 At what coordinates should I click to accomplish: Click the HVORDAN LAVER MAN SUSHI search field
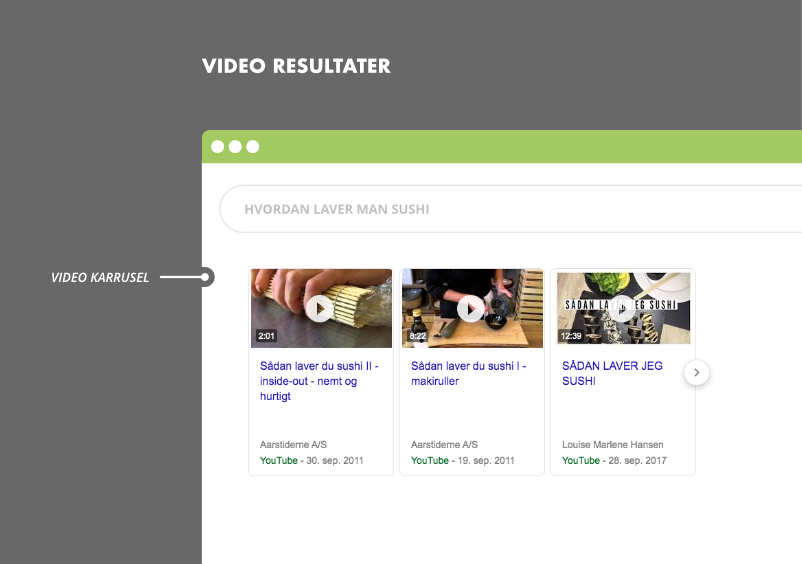tap(510, 210)
